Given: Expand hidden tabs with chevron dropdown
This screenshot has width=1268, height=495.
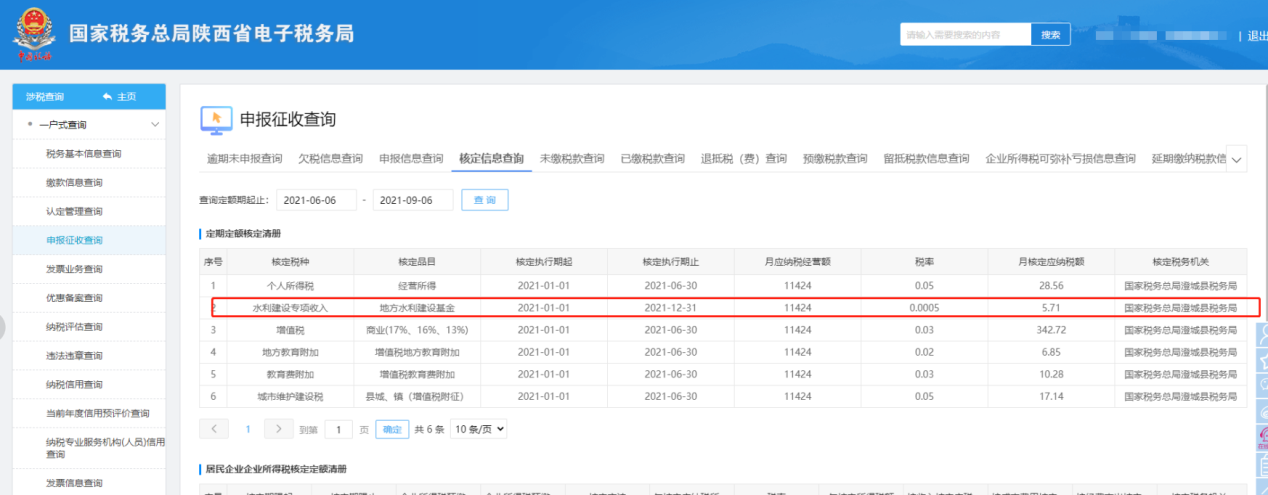Looking at the screenshot, I should pos(1237,160).
